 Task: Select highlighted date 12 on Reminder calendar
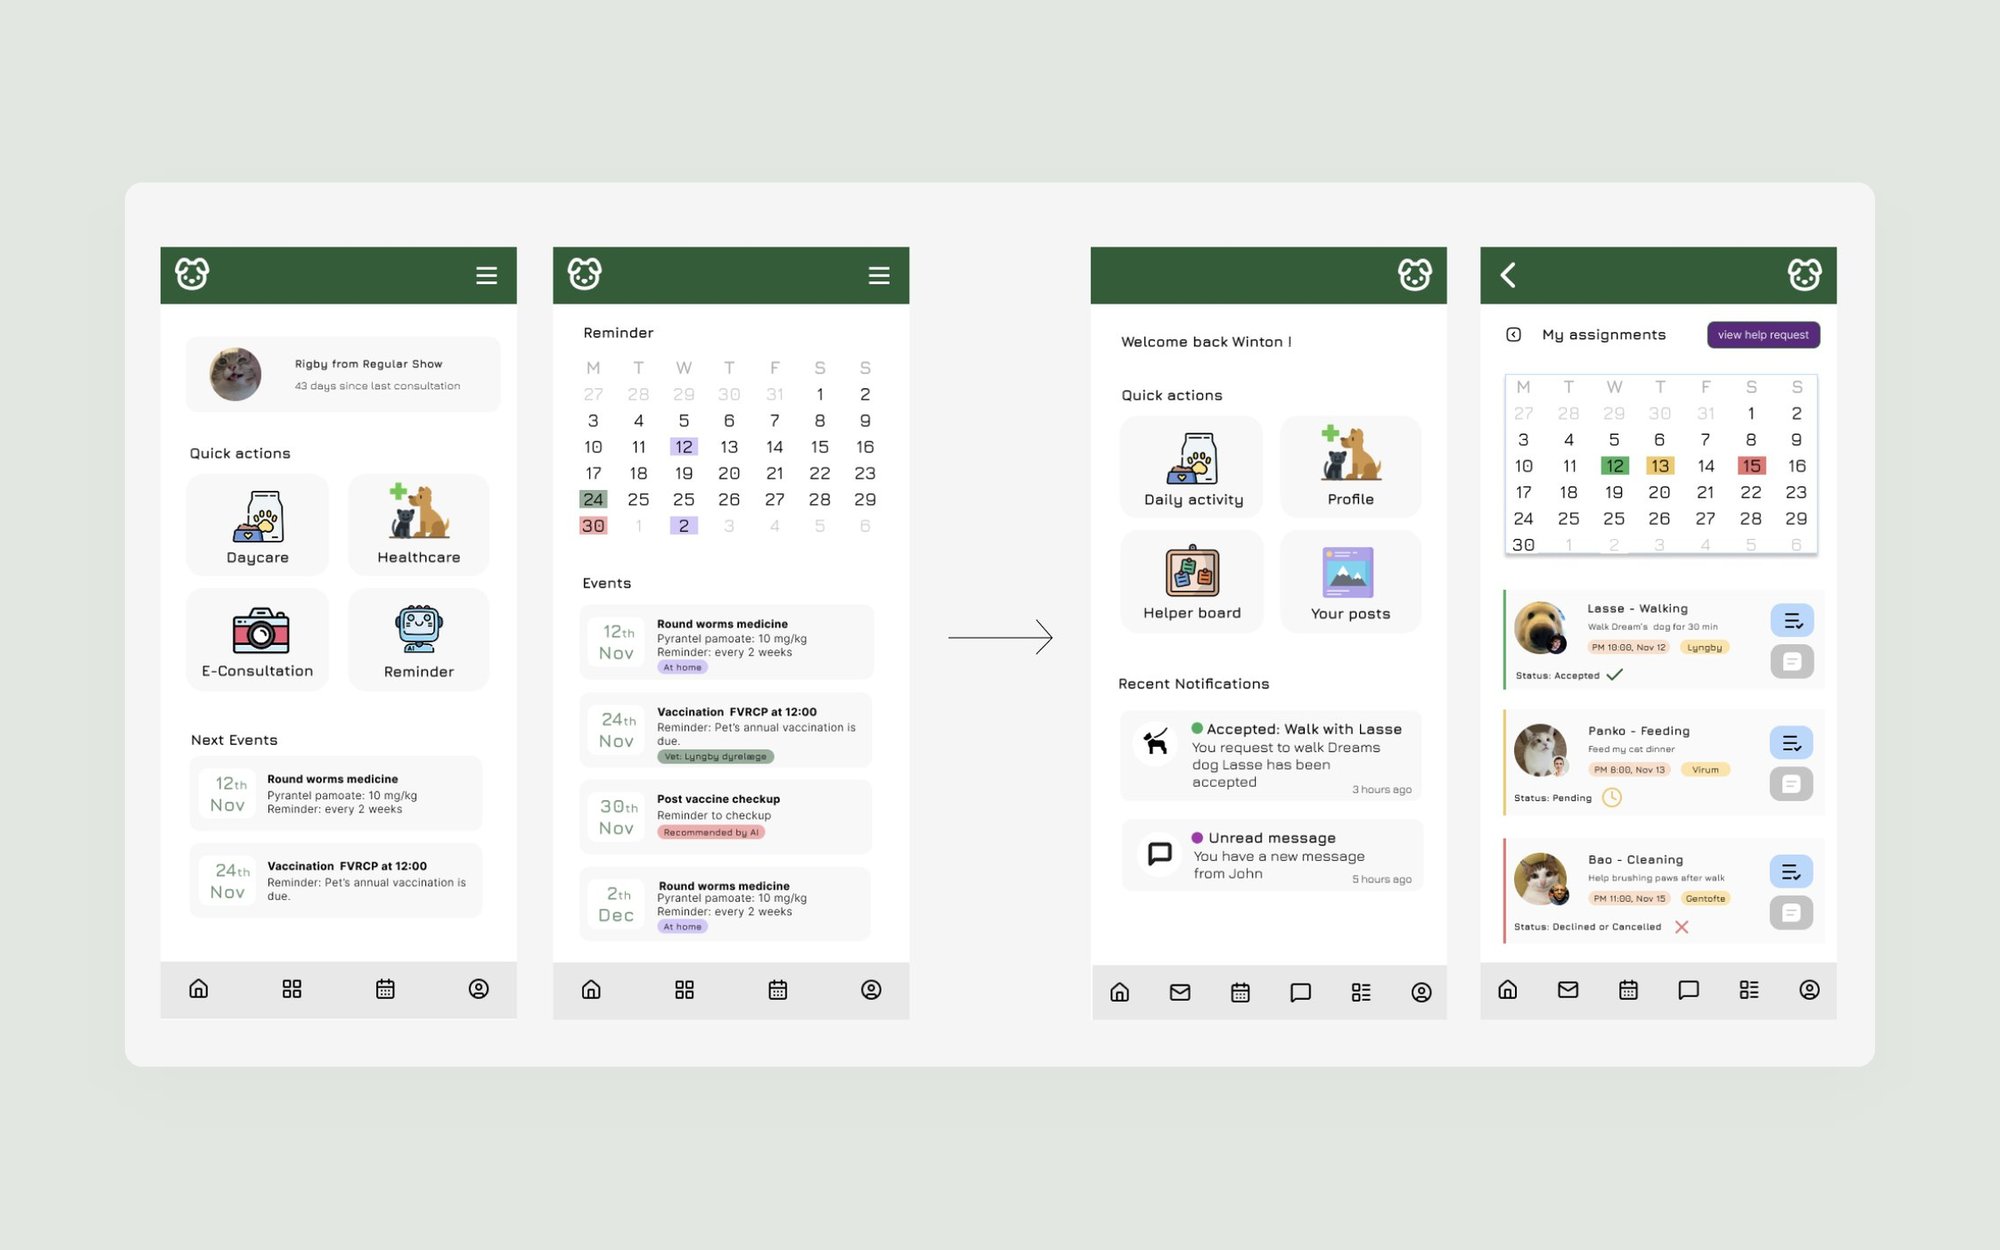pyautogui.click(x=684, y=447)
